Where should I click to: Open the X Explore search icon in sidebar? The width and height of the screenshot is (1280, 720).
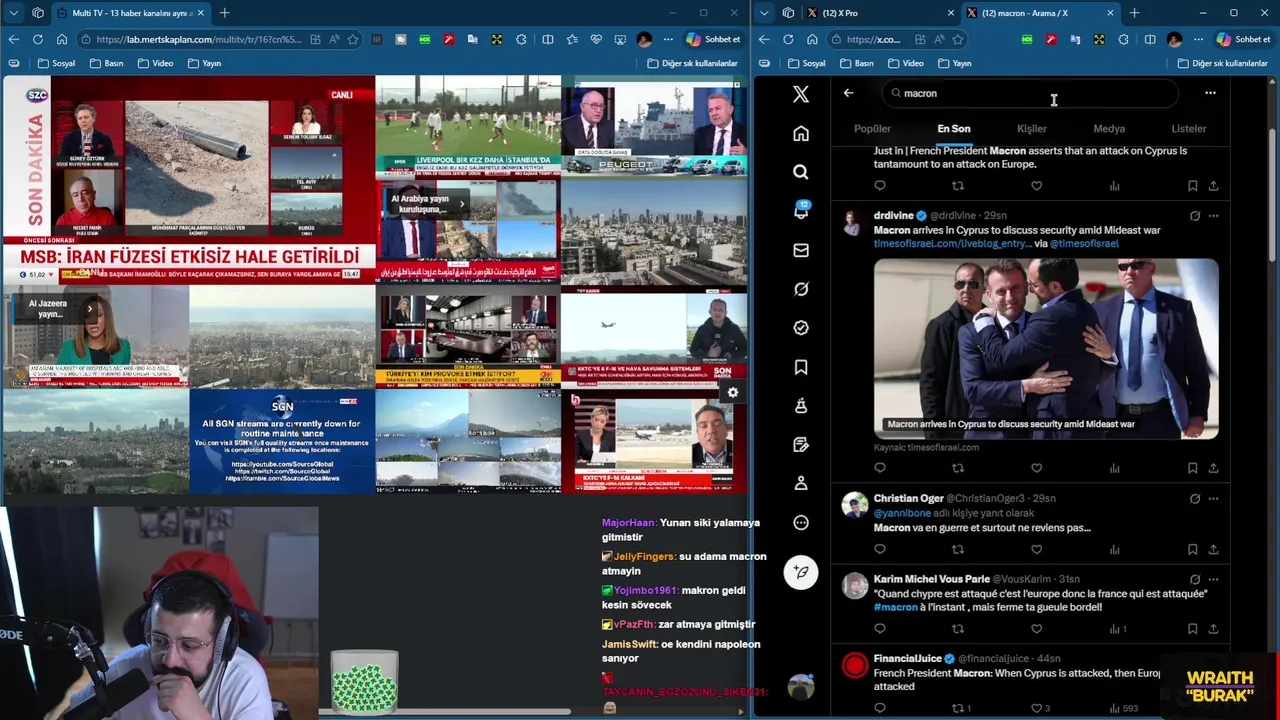tap(801, 172)
